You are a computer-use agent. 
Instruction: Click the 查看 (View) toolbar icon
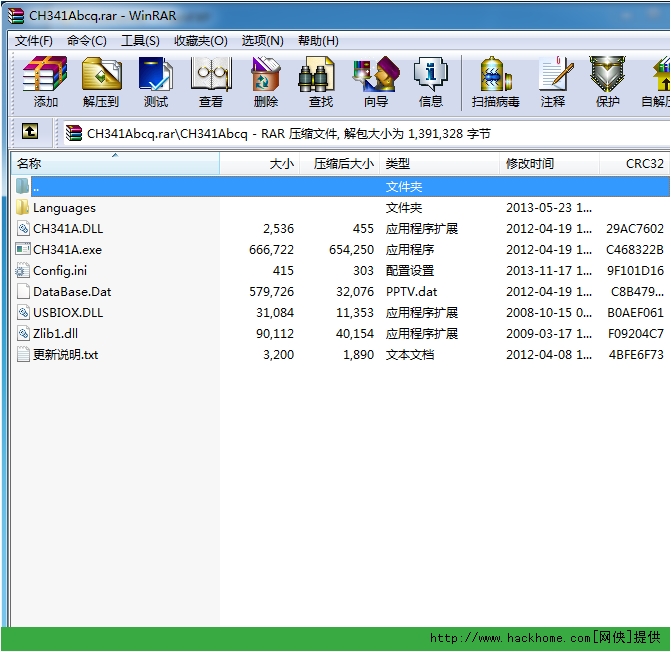click(211, 74)
